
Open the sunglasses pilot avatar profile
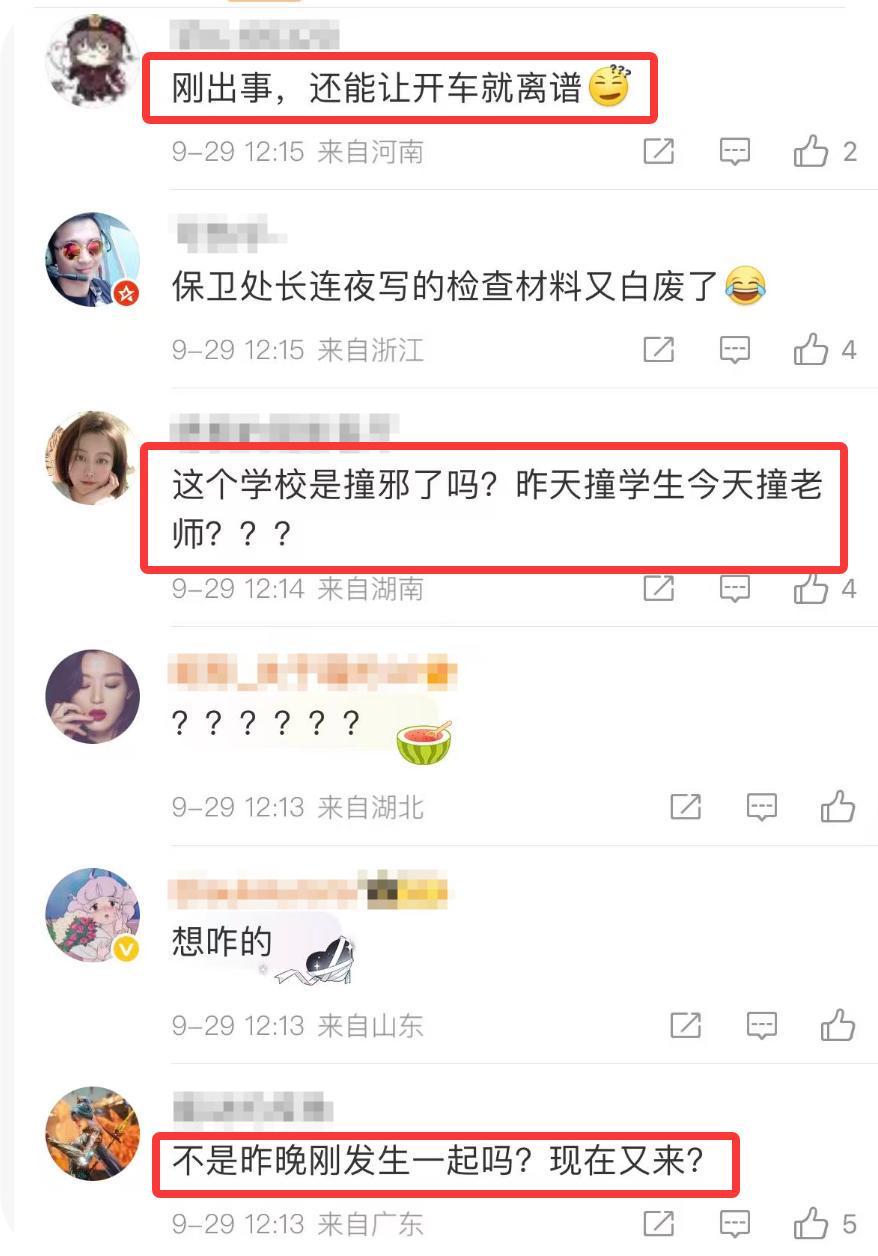pyautogui.click(x=93, y=259)
